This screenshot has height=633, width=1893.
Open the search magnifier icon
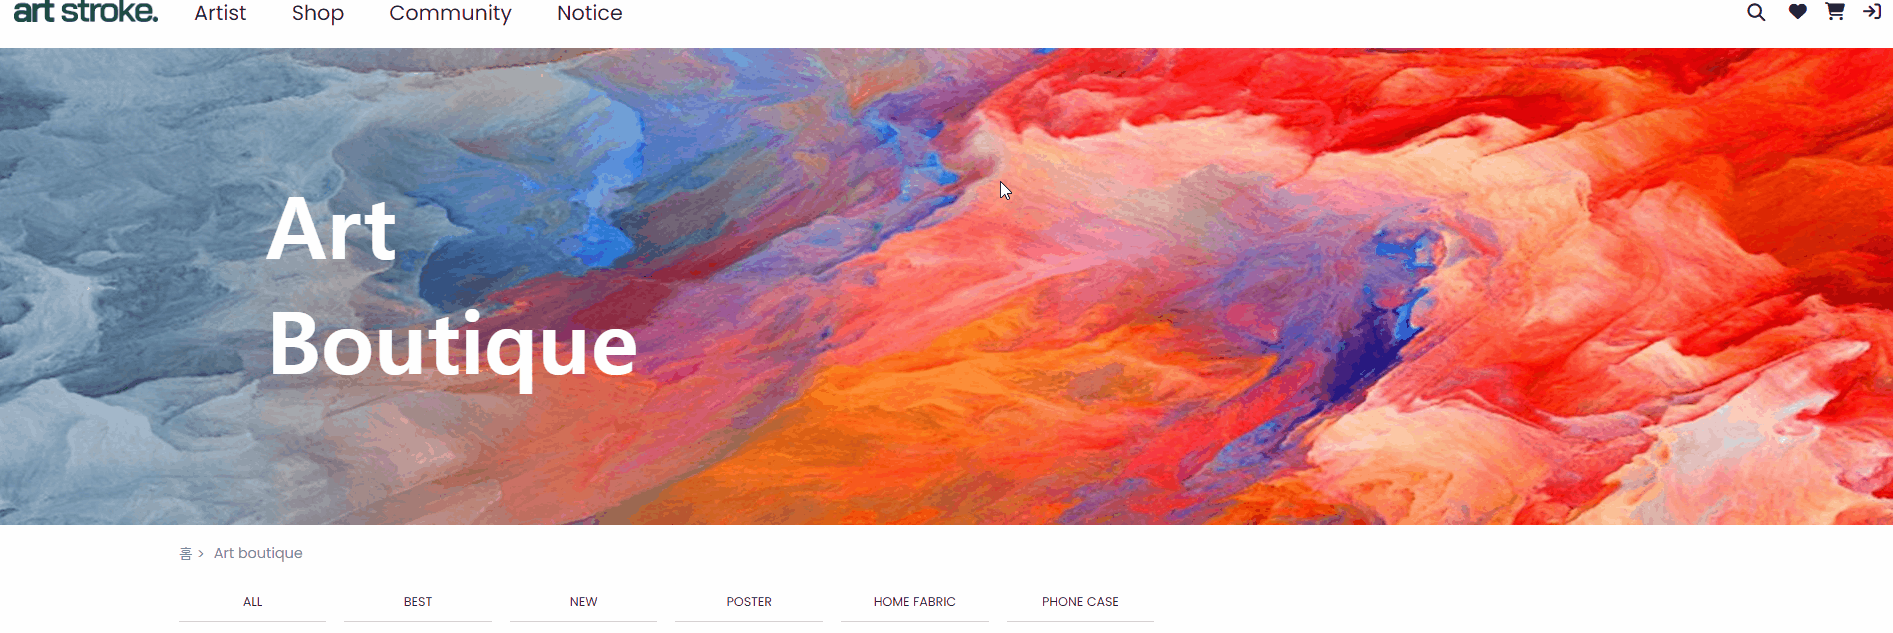pyautogui.click(x=1756, y=12)
